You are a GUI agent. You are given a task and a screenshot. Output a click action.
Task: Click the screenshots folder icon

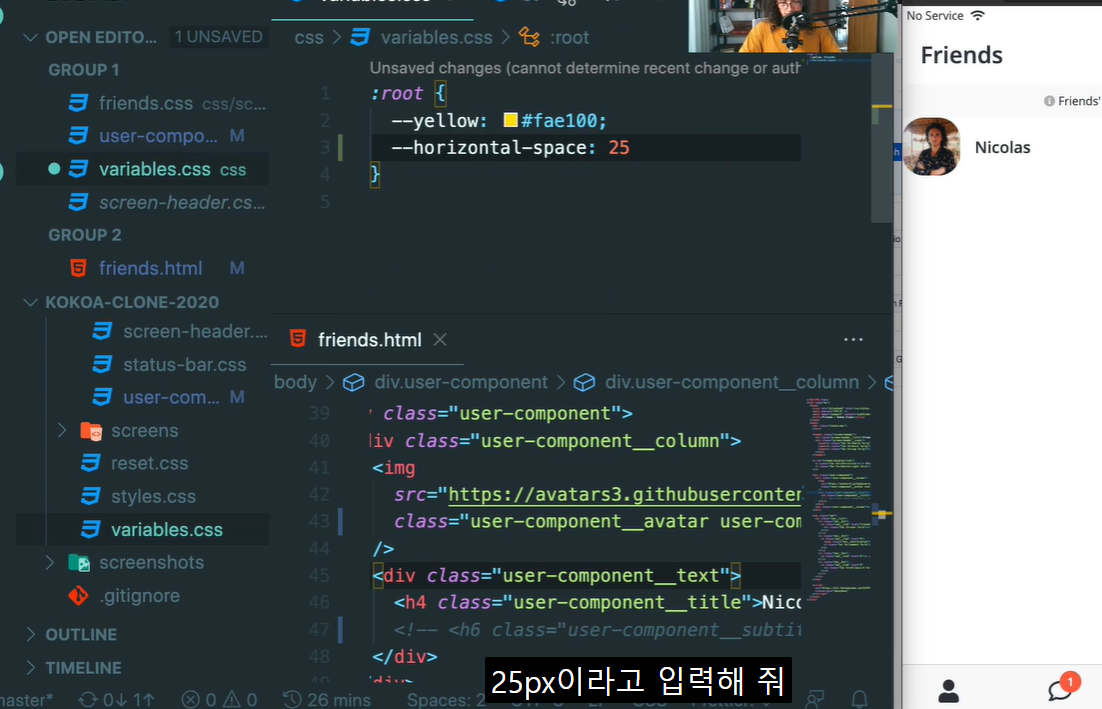tap(79, 562)
